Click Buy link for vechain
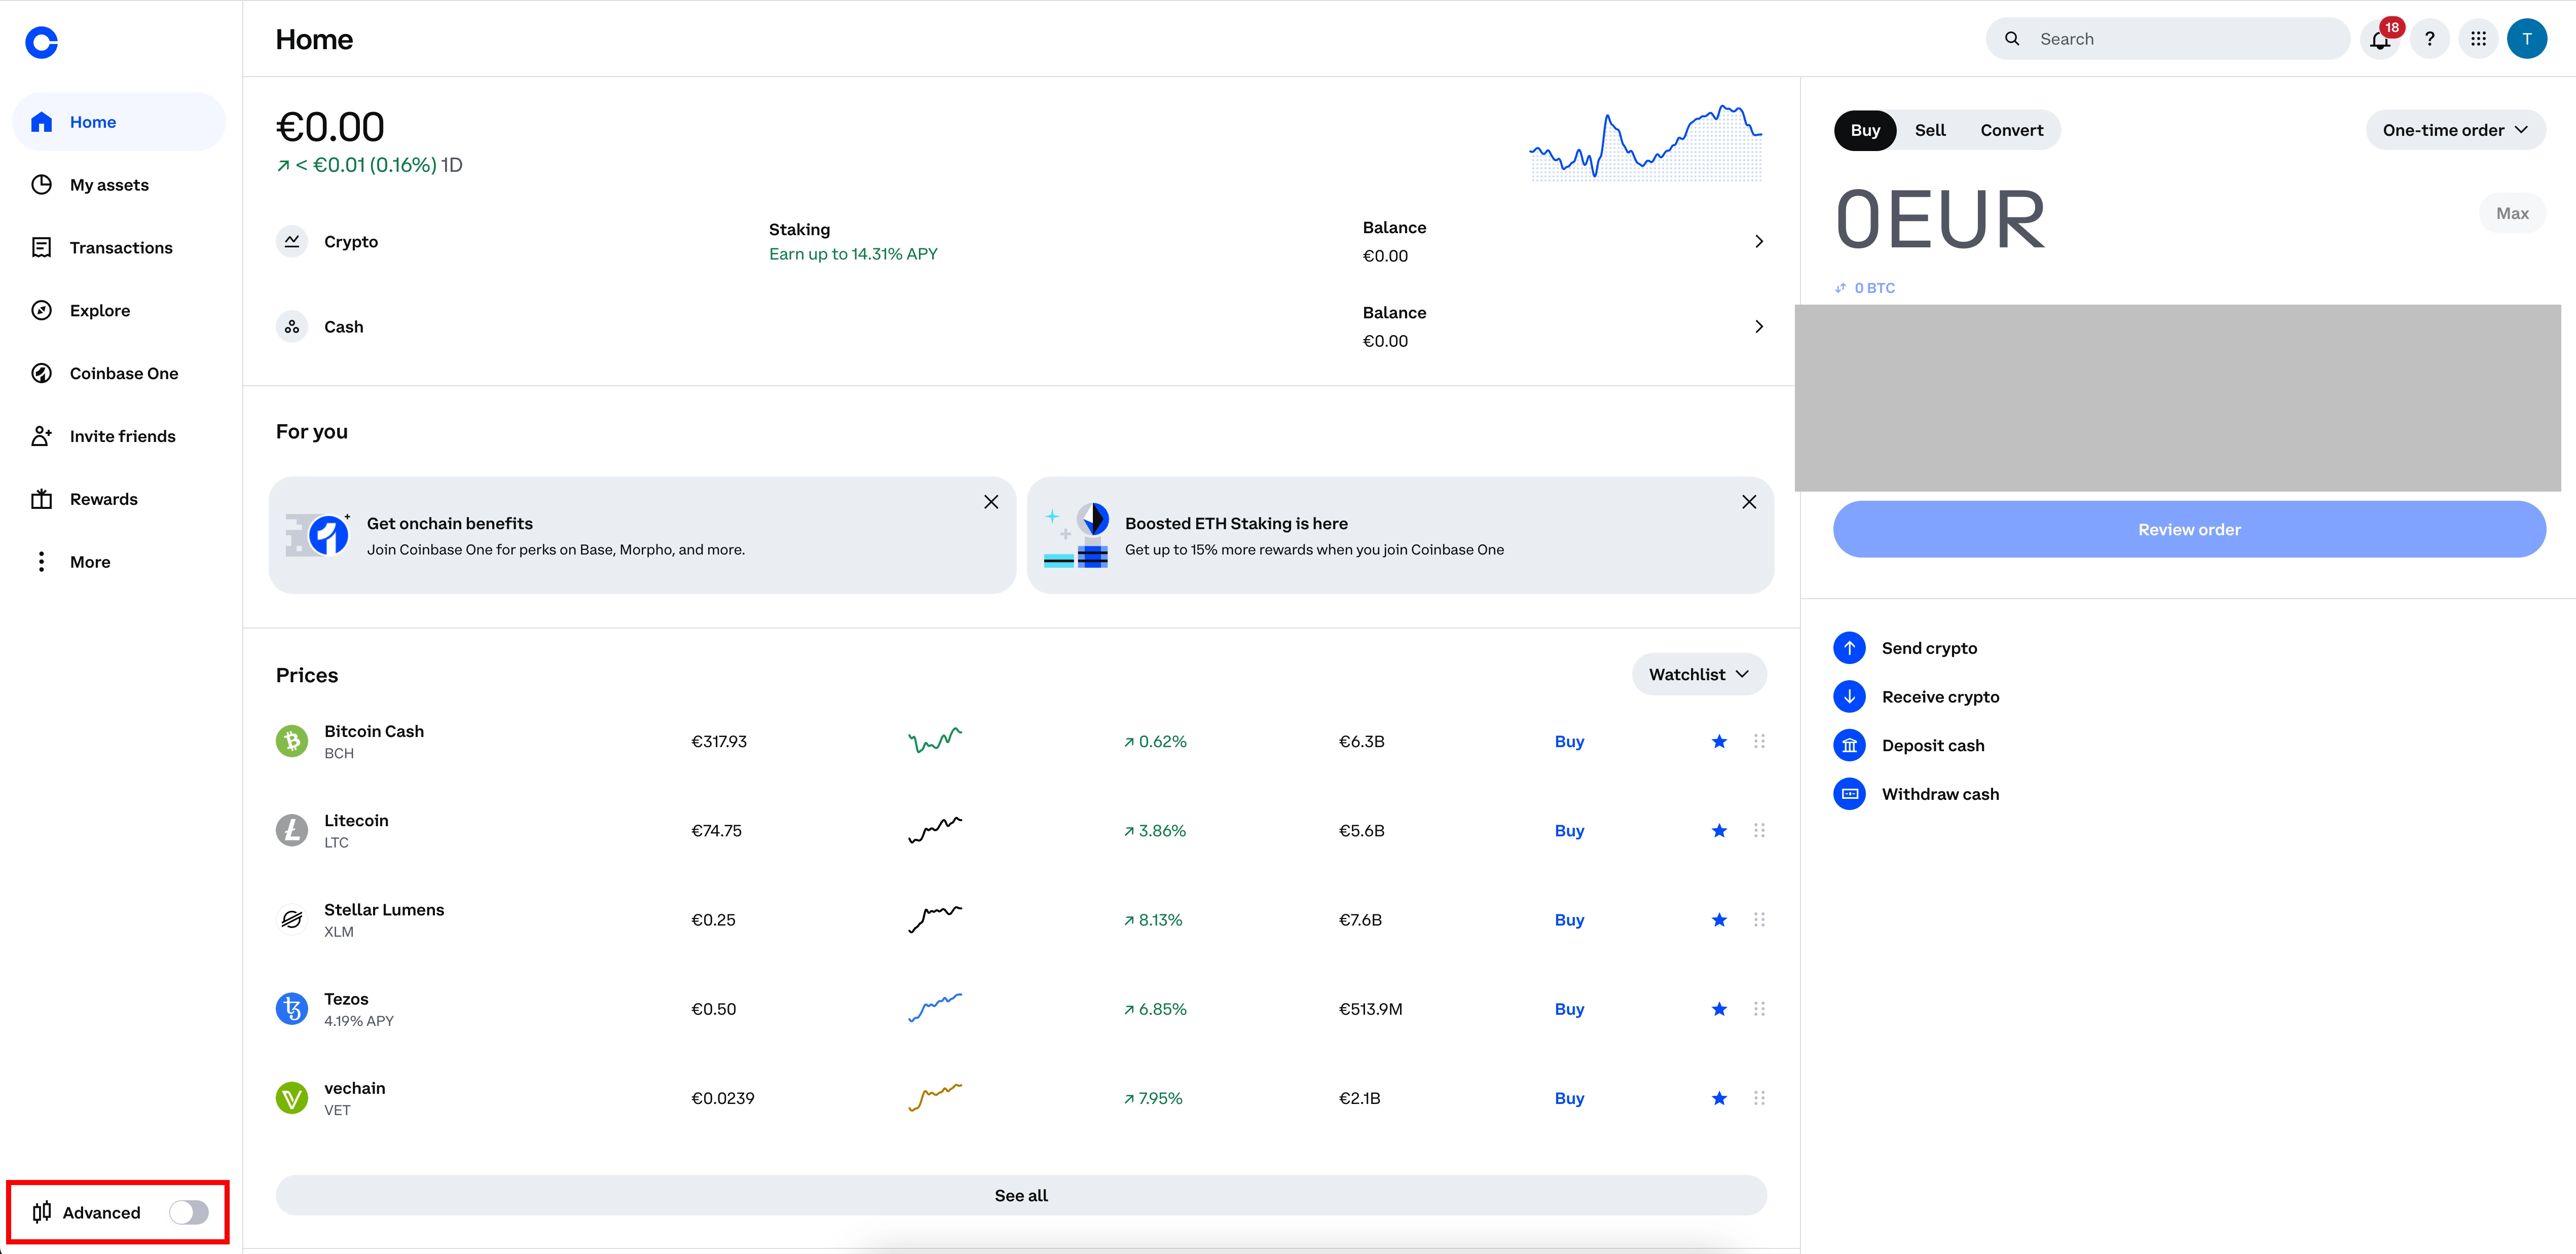Viewport: 2576px width, 1254px height. coord(1569,1098)
